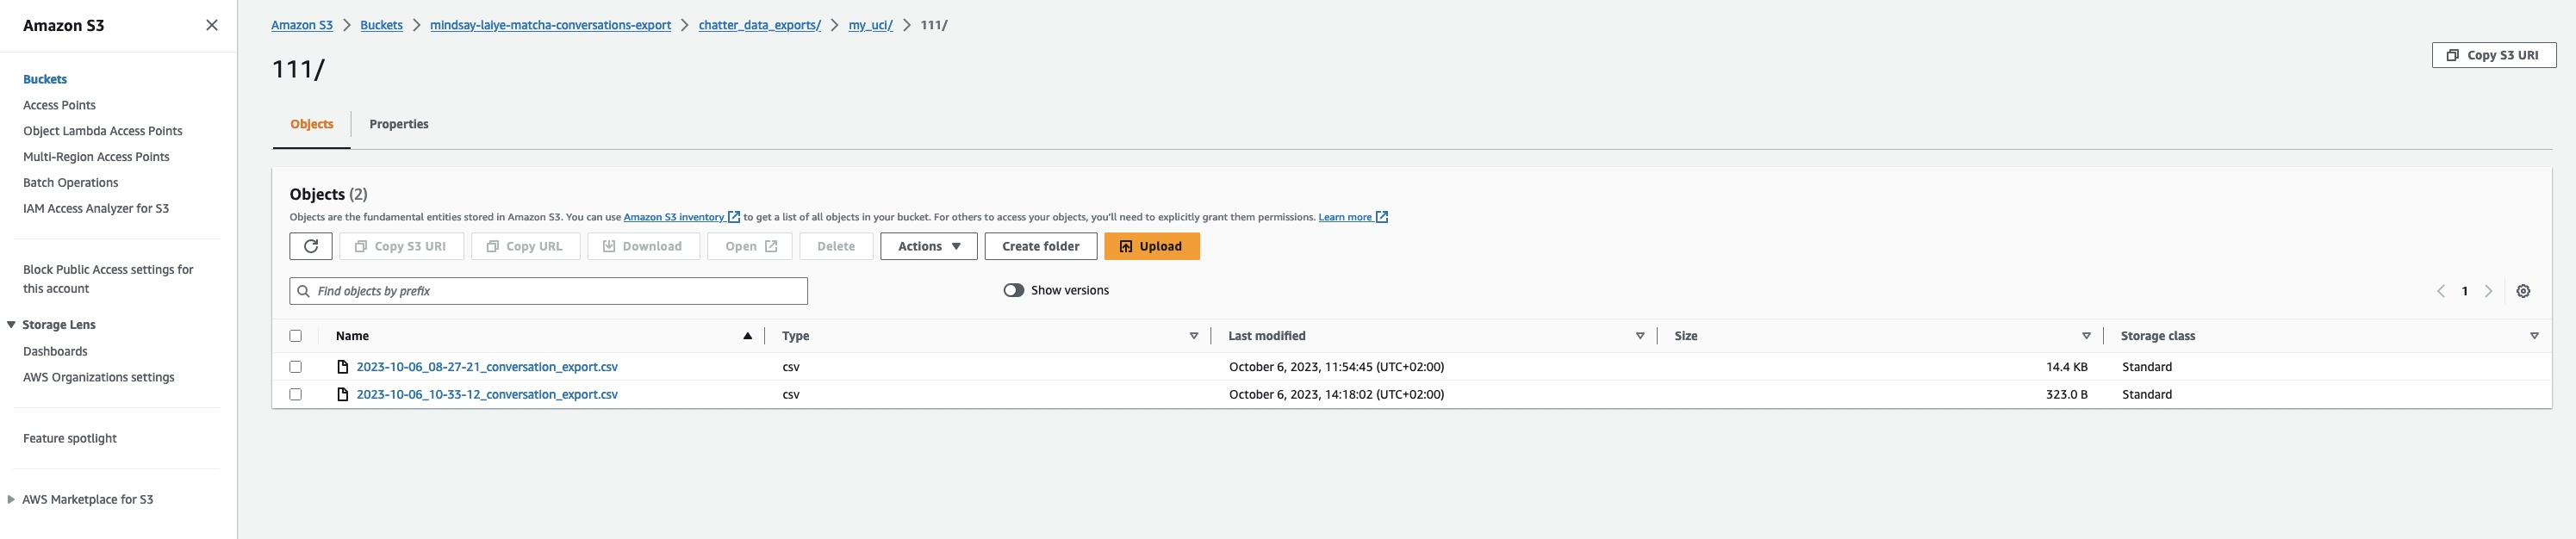Open 2023-10-06_10-33-12 conversation export link
2576x539 pixels.
[487, 394]
